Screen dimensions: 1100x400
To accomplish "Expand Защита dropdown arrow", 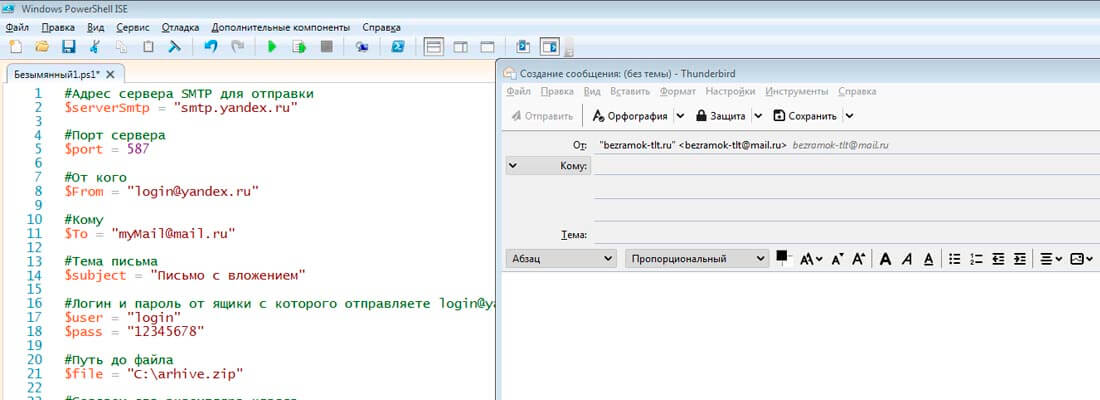I will pyautogui.click(x=758, y=116).
